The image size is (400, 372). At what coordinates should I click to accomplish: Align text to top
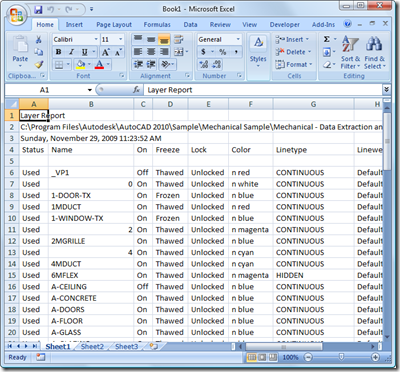[138, 39]
